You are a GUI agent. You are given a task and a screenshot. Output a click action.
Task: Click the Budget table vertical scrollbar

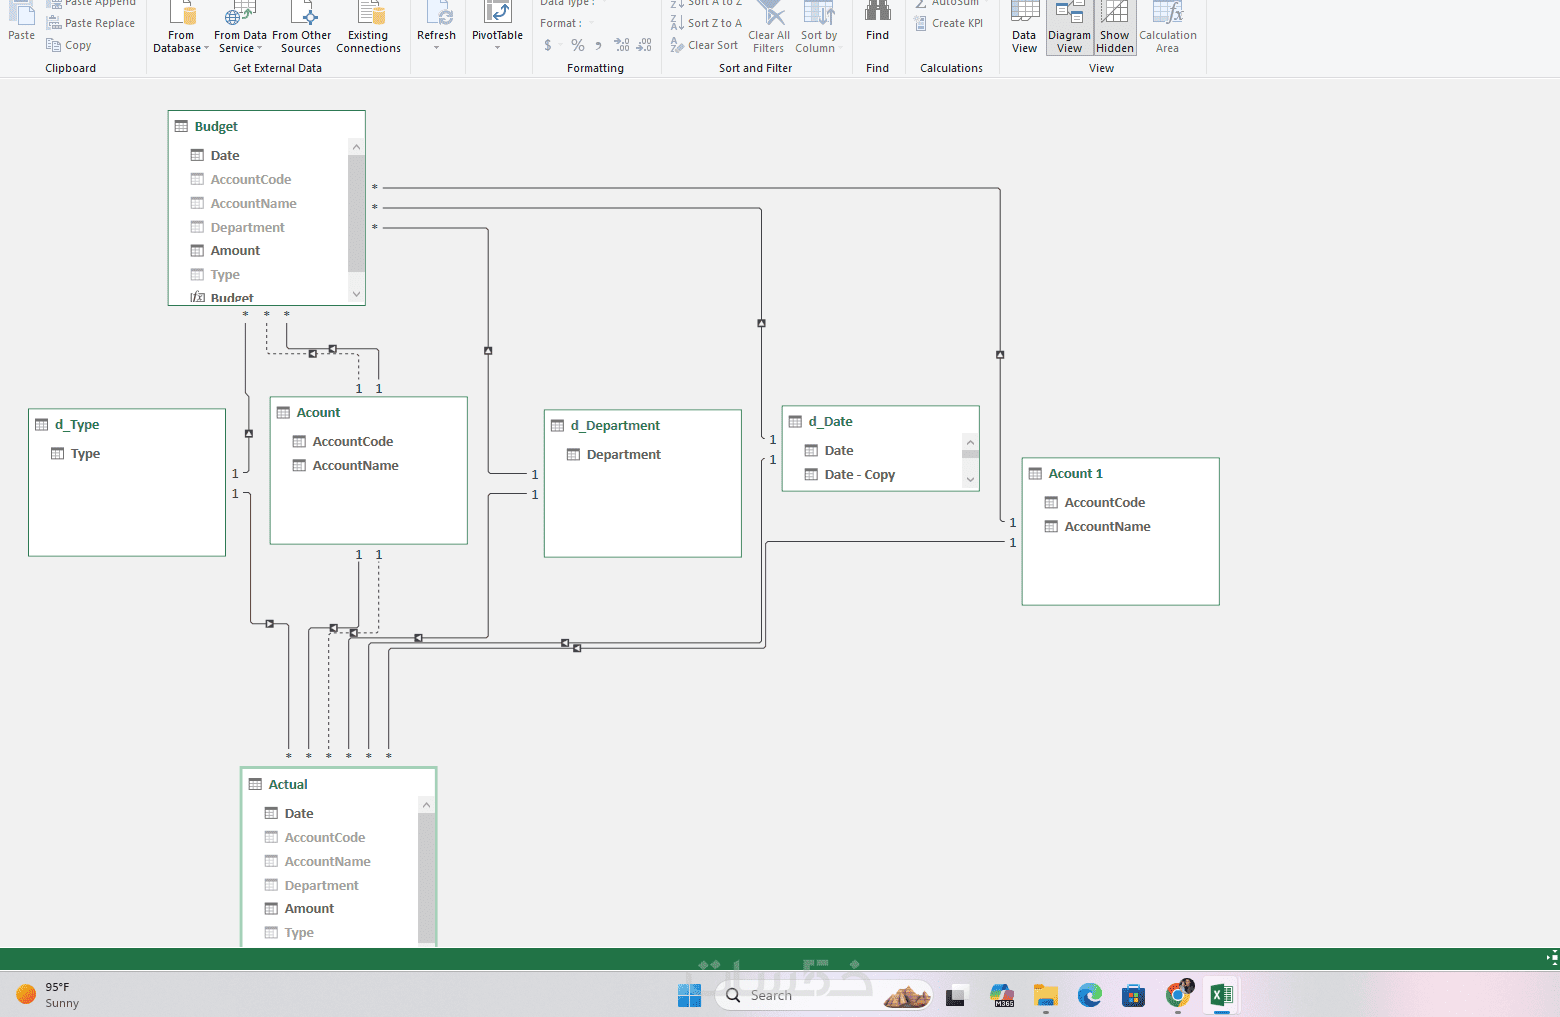(356, 220)
